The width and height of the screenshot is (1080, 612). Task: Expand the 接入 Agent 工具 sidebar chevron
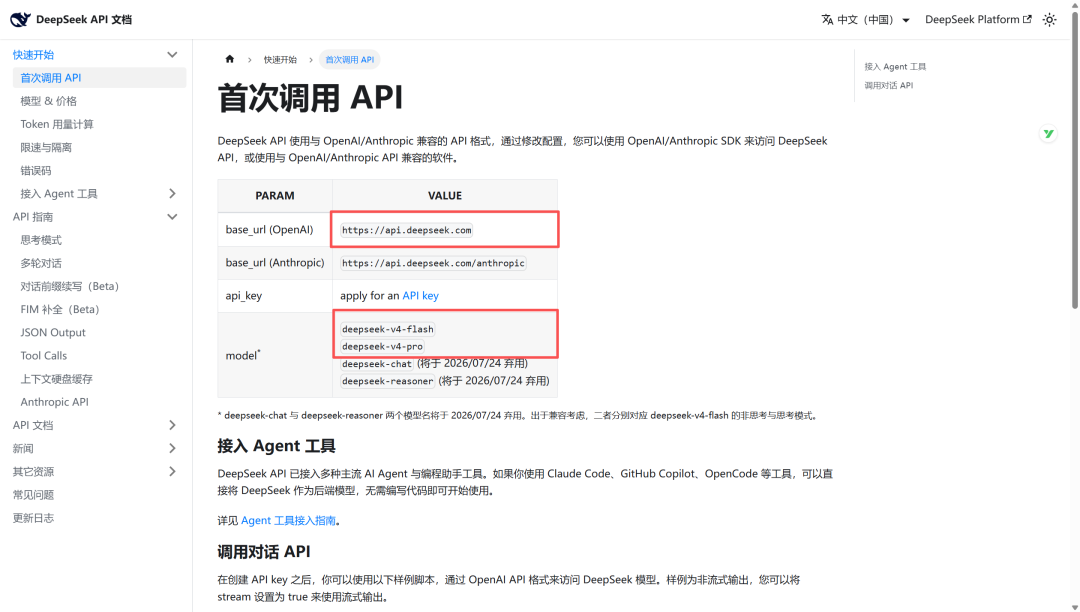172,193
